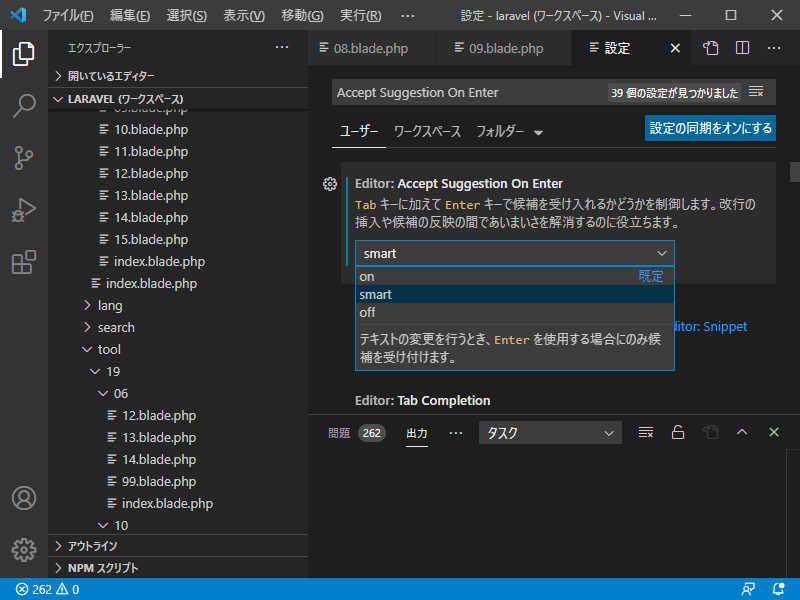This screenshot has height=600, width=800.
Task: Click the errors and warnings status indicator
Action: 47,589
